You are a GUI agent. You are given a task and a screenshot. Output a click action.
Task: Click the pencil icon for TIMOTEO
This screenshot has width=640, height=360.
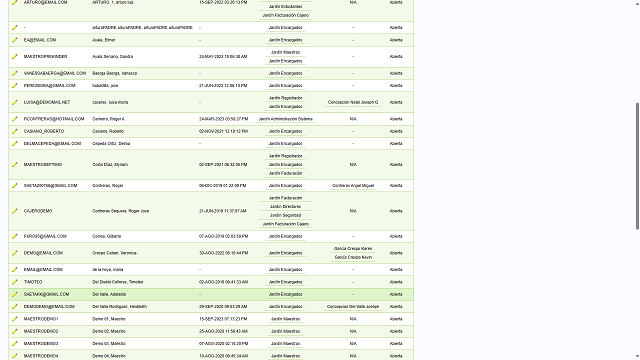15,282
